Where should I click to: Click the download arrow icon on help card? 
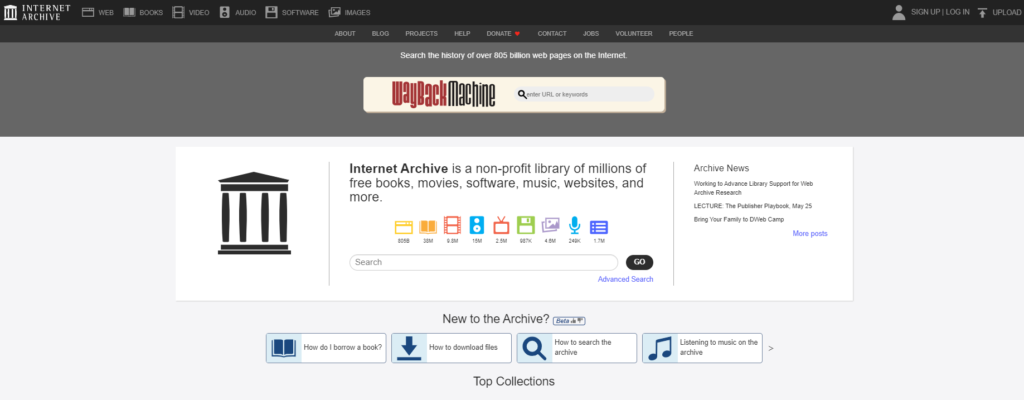point(409,348)
